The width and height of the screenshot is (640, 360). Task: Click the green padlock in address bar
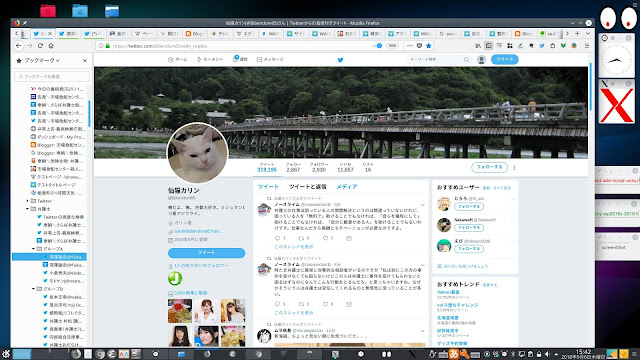click(108, 46)
